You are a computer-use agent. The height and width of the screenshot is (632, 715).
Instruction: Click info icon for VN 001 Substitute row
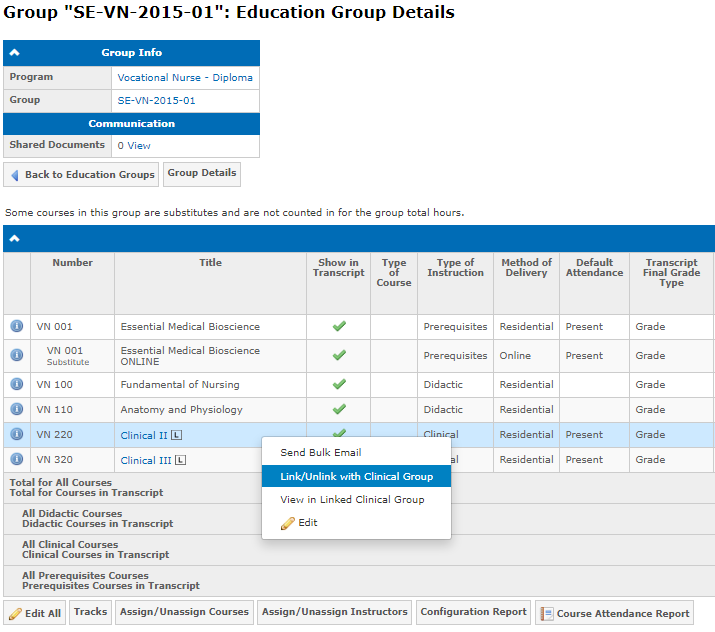point(17,355)
